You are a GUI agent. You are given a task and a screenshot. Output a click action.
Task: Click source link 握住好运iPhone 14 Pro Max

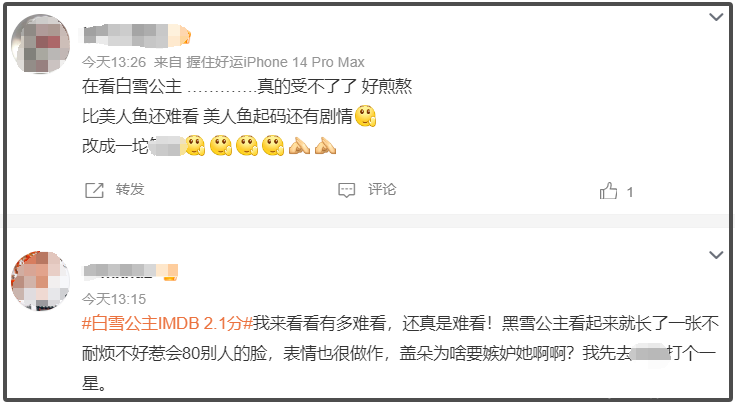click(x=275, y=62)
